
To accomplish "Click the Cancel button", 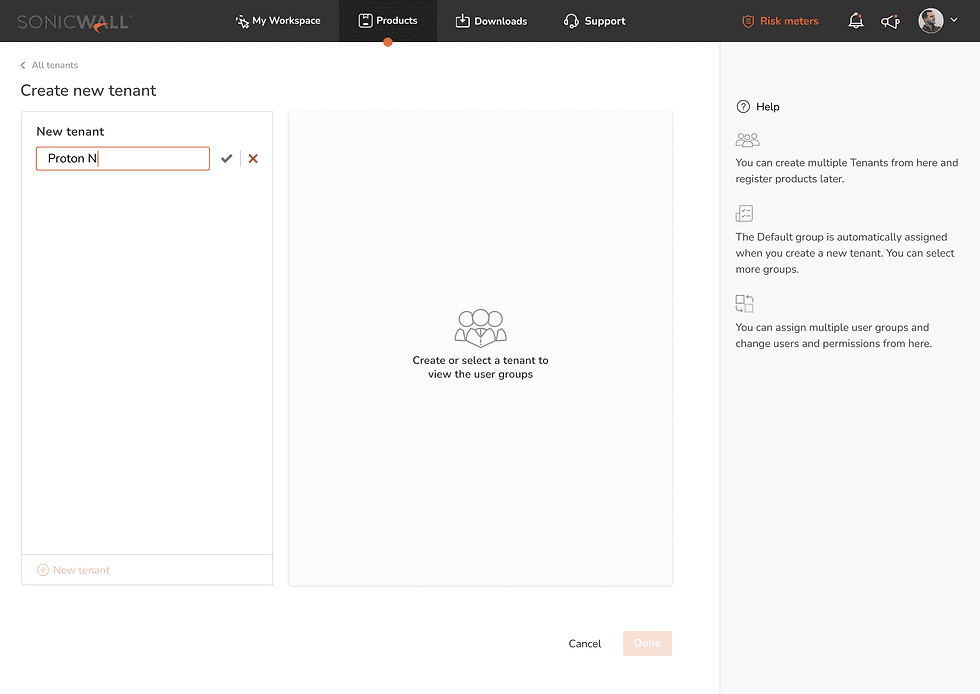I will pyautogui.click(x=584, y=643).
